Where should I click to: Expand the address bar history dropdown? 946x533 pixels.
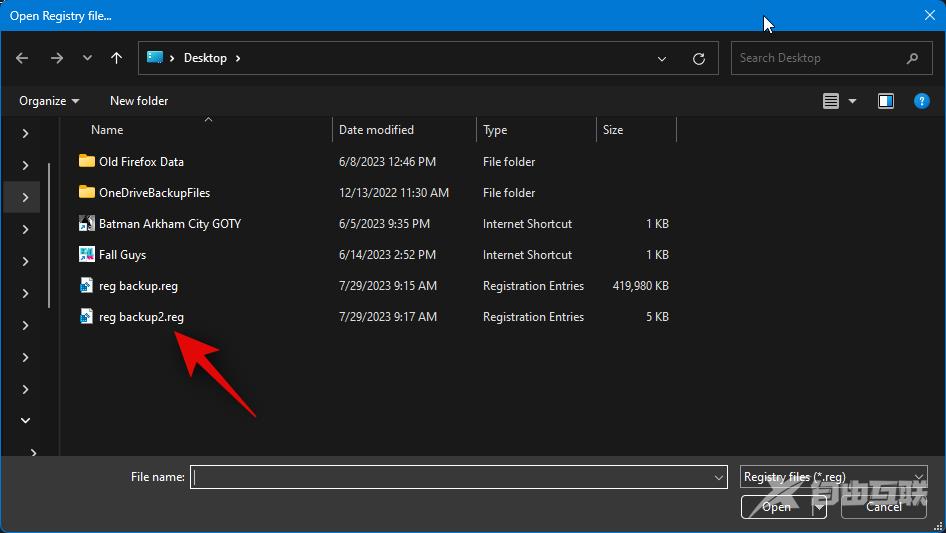(662, 58)
